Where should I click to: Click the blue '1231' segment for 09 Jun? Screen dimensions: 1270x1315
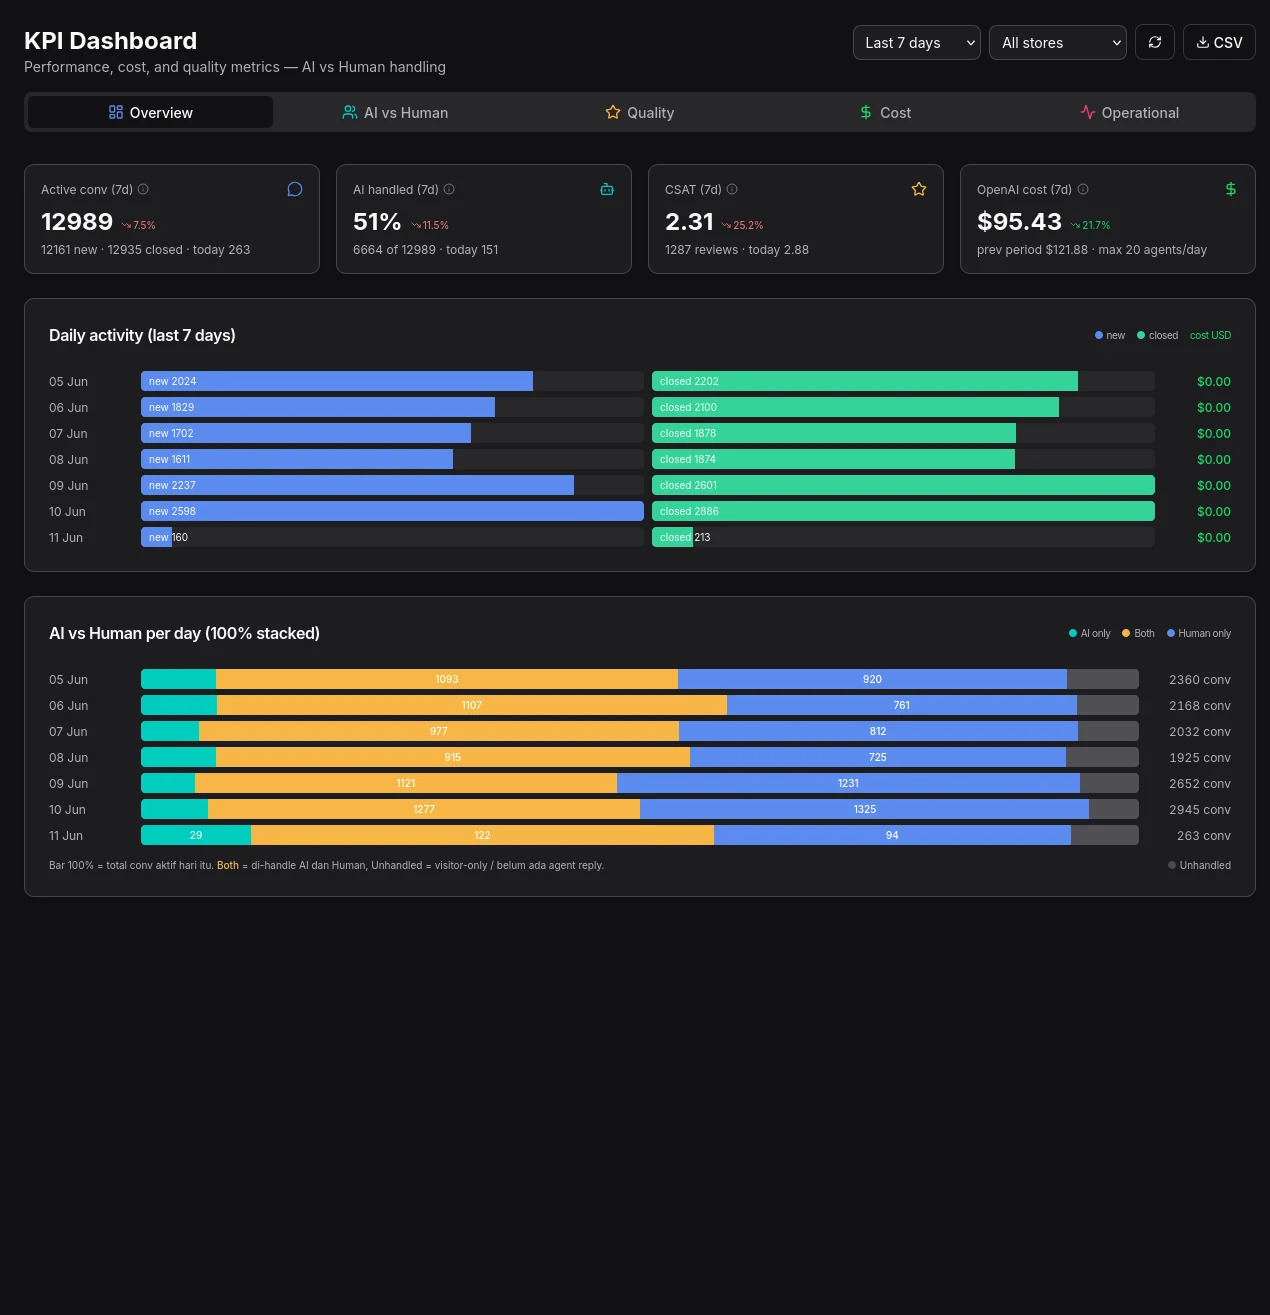coord(848,783)
